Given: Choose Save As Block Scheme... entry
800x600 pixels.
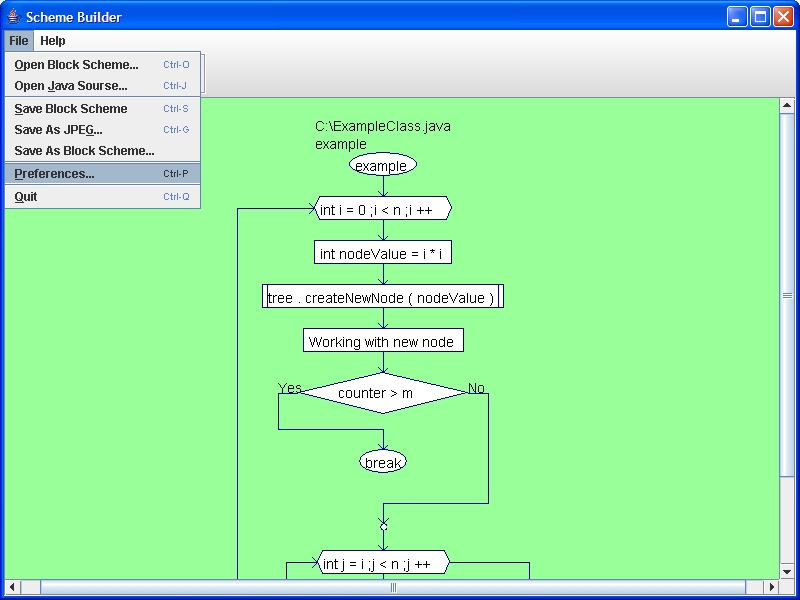Looking at the screenshot, I should (x=103, y=151).
